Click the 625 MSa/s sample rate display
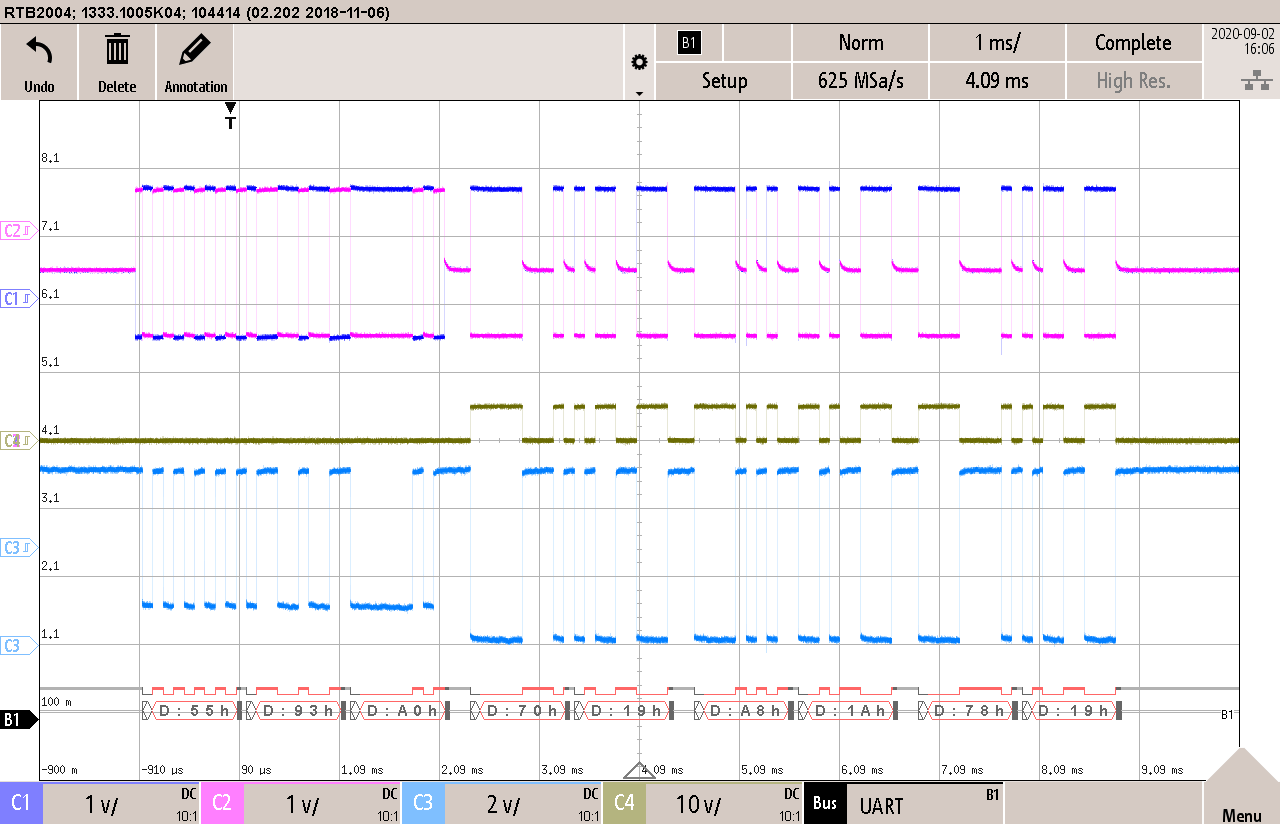Viewport: 1280px width, 824px height. click(860, 80)
